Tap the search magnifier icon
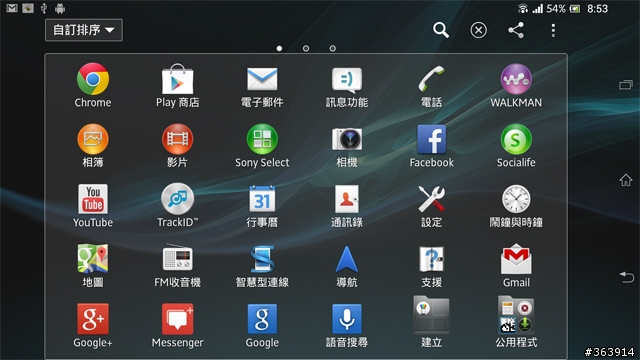 pyautogui.click(x=441, y=30)
